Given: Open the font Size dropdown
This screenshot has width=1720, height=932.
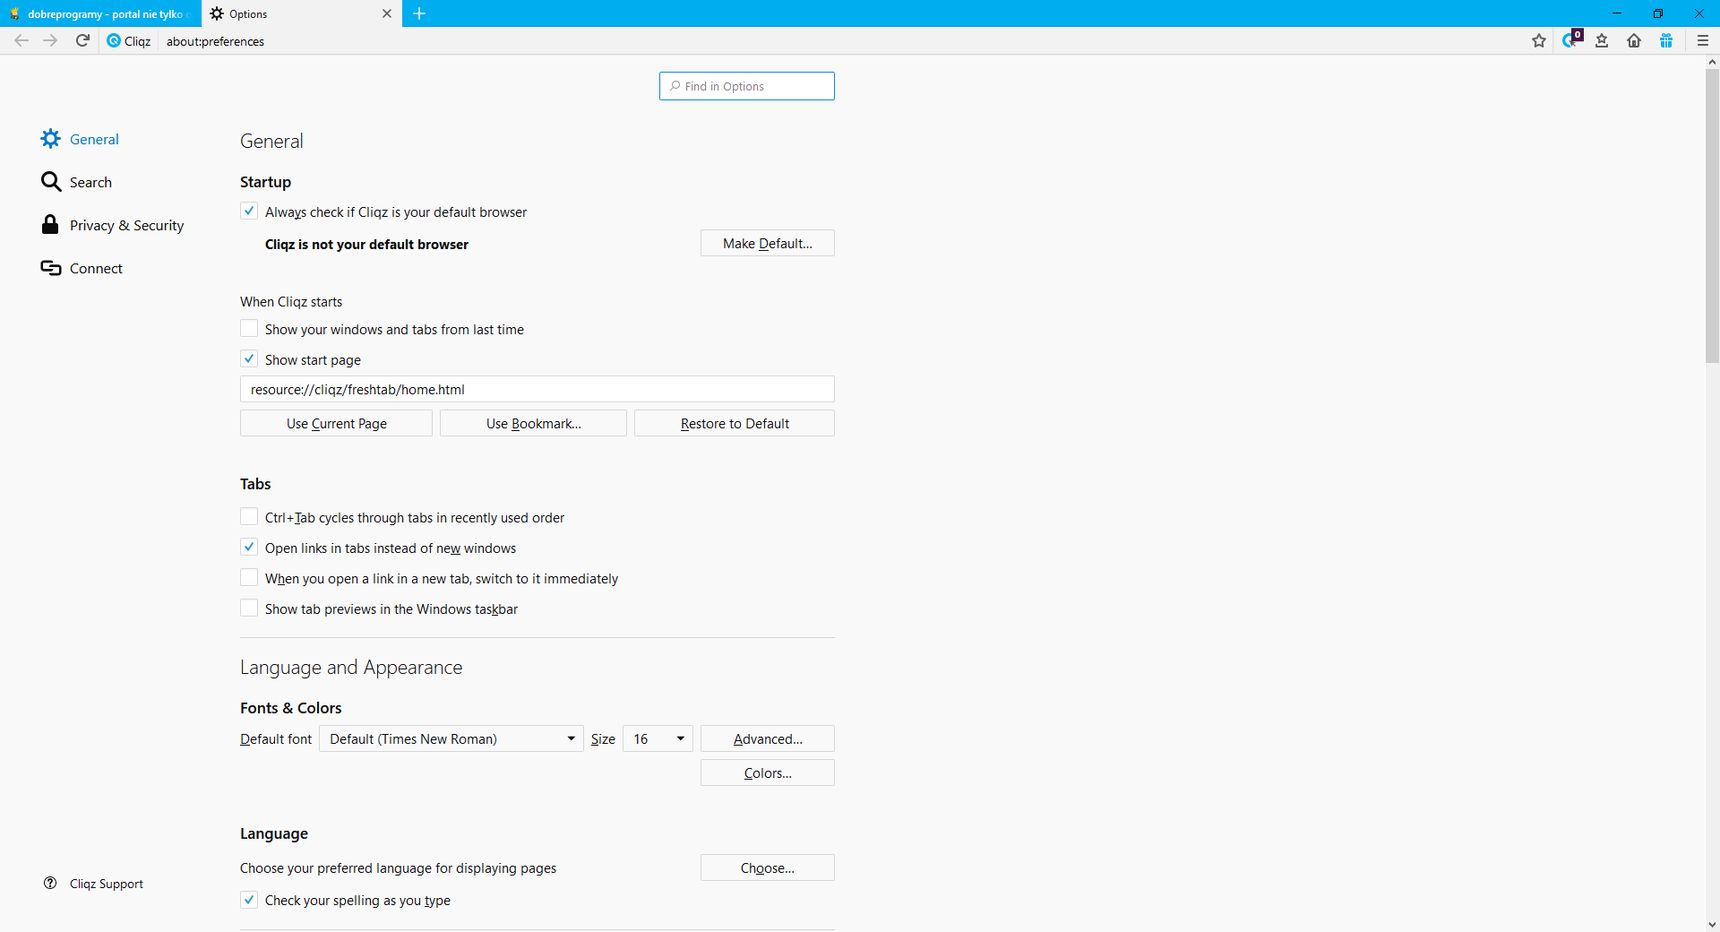Looking at the screenshot, I should click(x=657, y=739).
